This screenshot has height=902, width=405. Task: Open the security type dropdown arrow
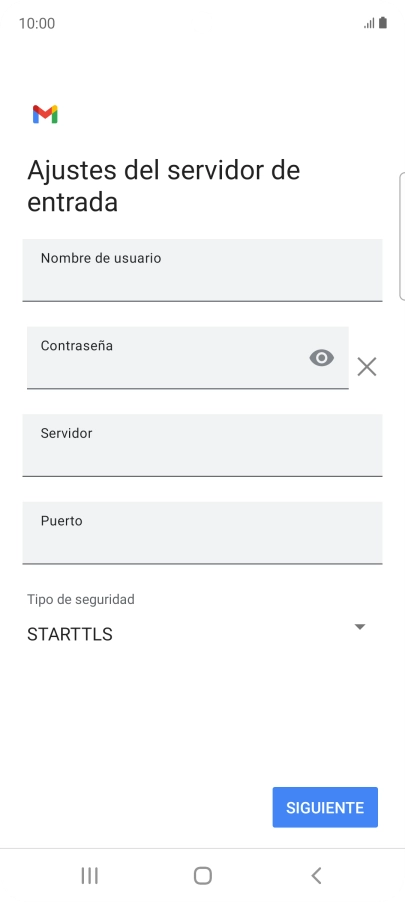point(360,627)
